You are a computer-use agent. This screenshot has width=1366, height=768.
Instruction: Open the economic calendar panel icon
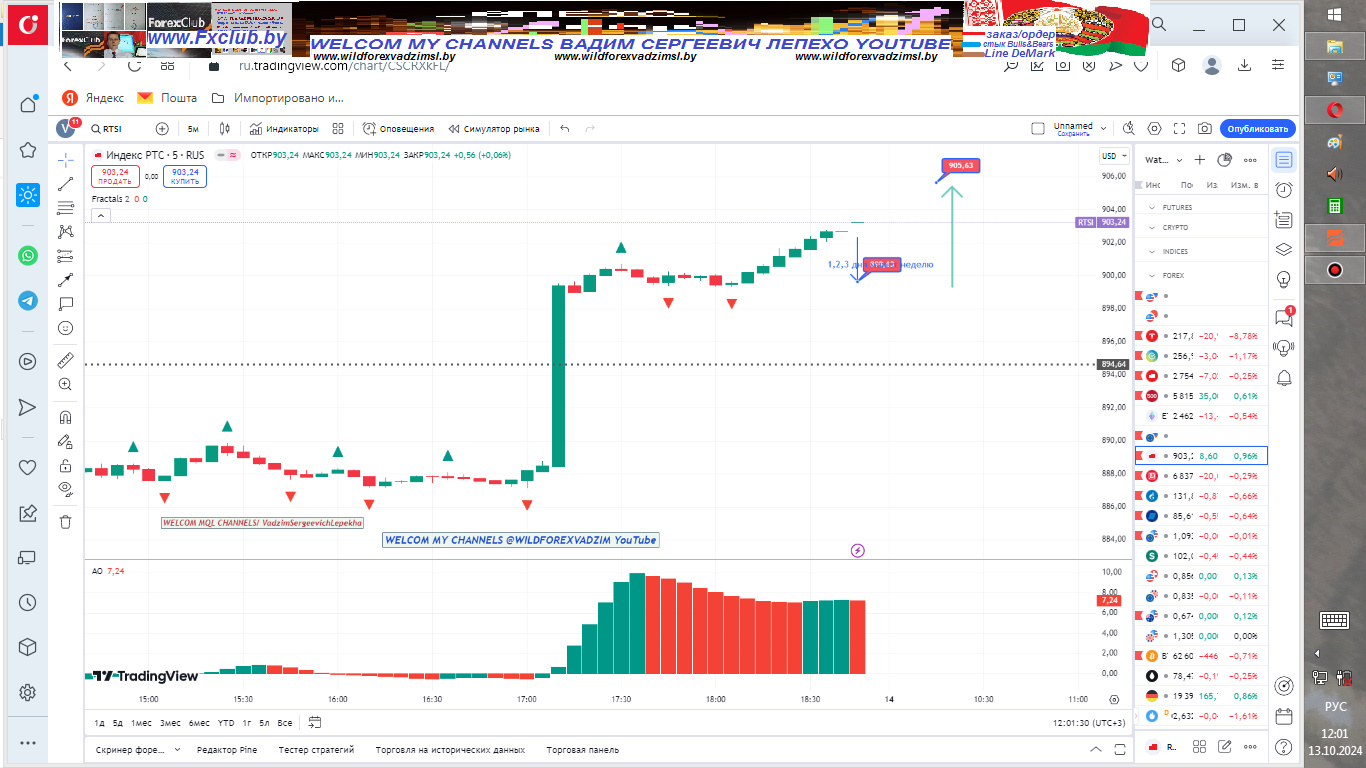point(1284,716)
